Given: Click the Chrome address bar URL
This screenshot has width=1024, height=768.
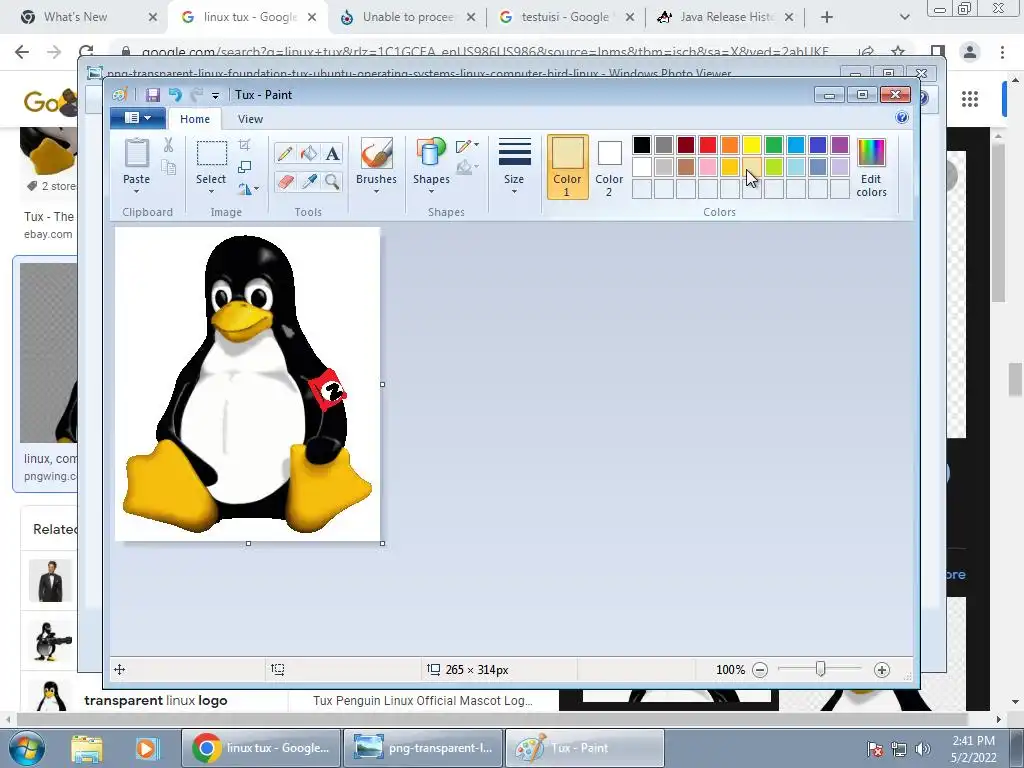Looking at the screenshot, I should (485, 52).
